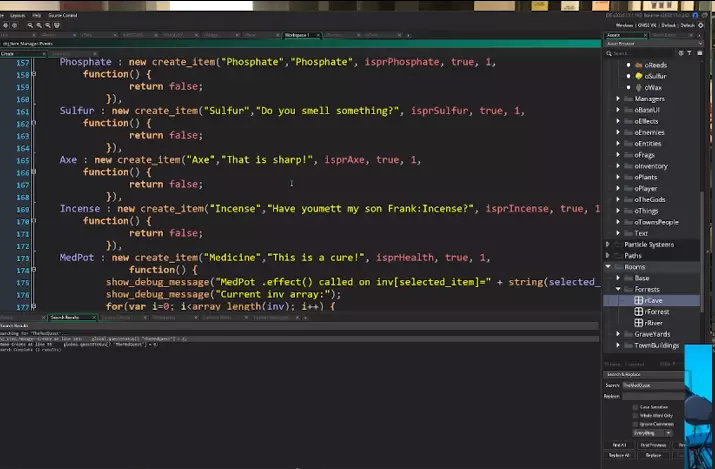This screenshot has width=715, height=469.
Task: Click the Find All button
Action: click(619, 445)
